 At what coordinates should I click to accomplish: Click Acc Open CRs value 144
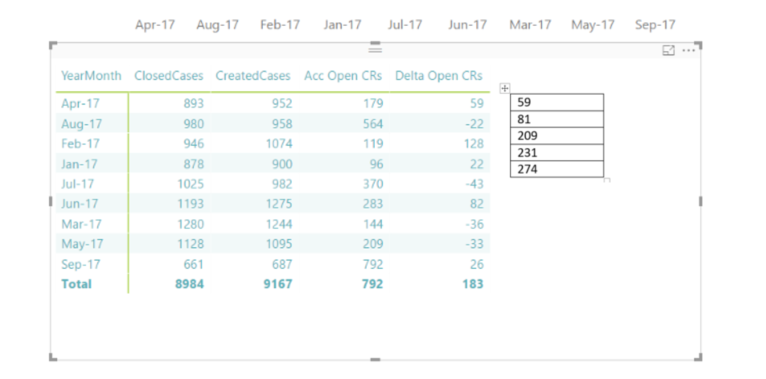coord(373,224)
